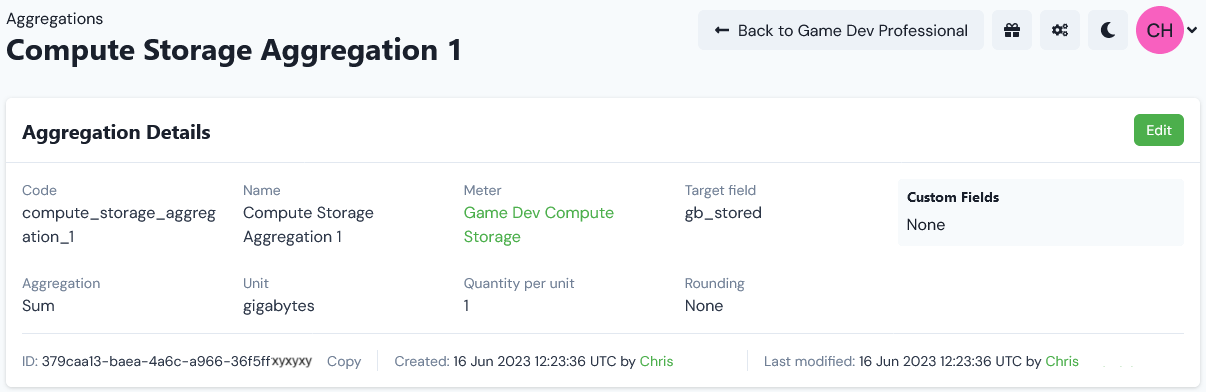Click the Compute Storage Aggregation 1 page title

(234, 50)
